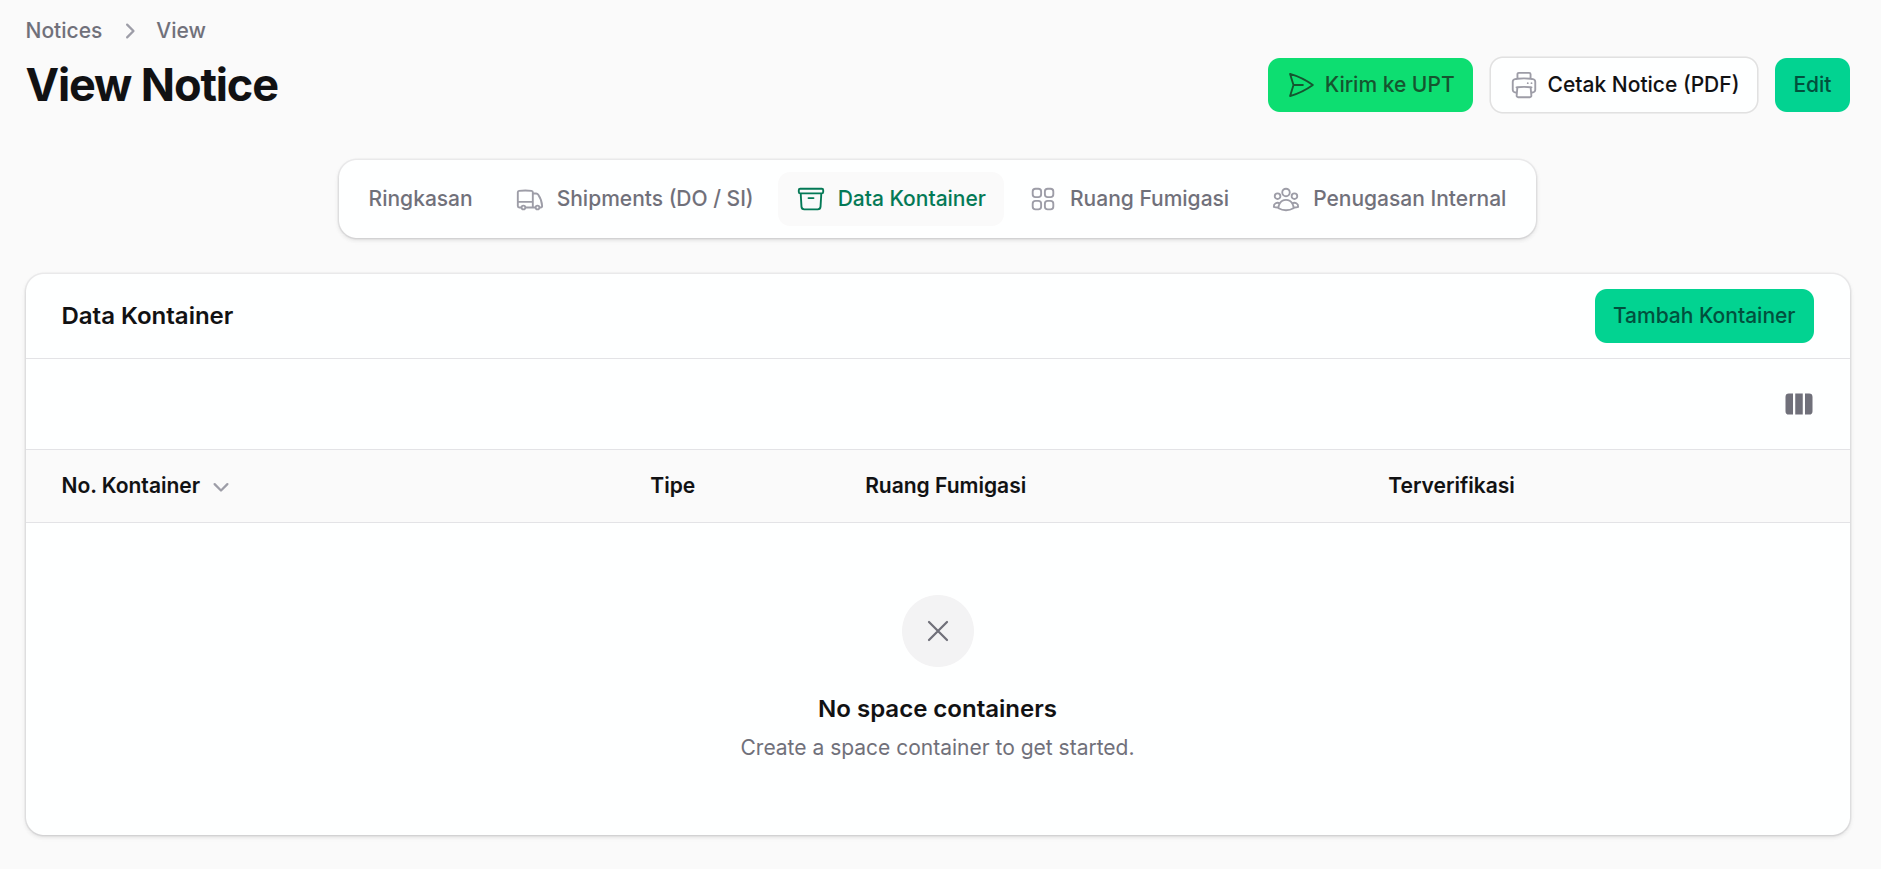Click the Terverifikasi column header

coord(1452,486)
